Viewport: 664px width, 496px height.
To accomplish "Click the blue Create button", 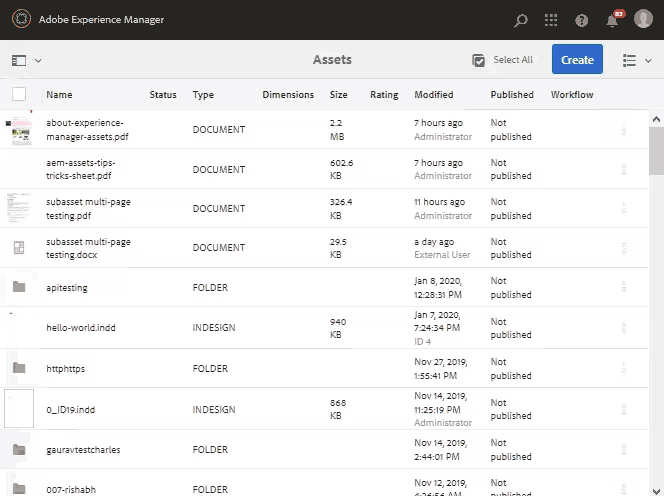I will coord(577,60).
